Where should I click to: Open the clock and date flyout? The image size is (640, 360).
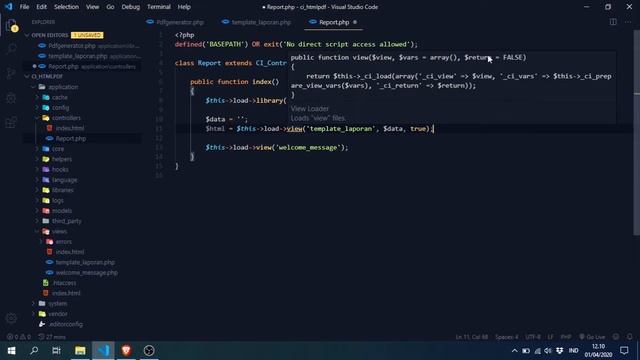(598, 351)
